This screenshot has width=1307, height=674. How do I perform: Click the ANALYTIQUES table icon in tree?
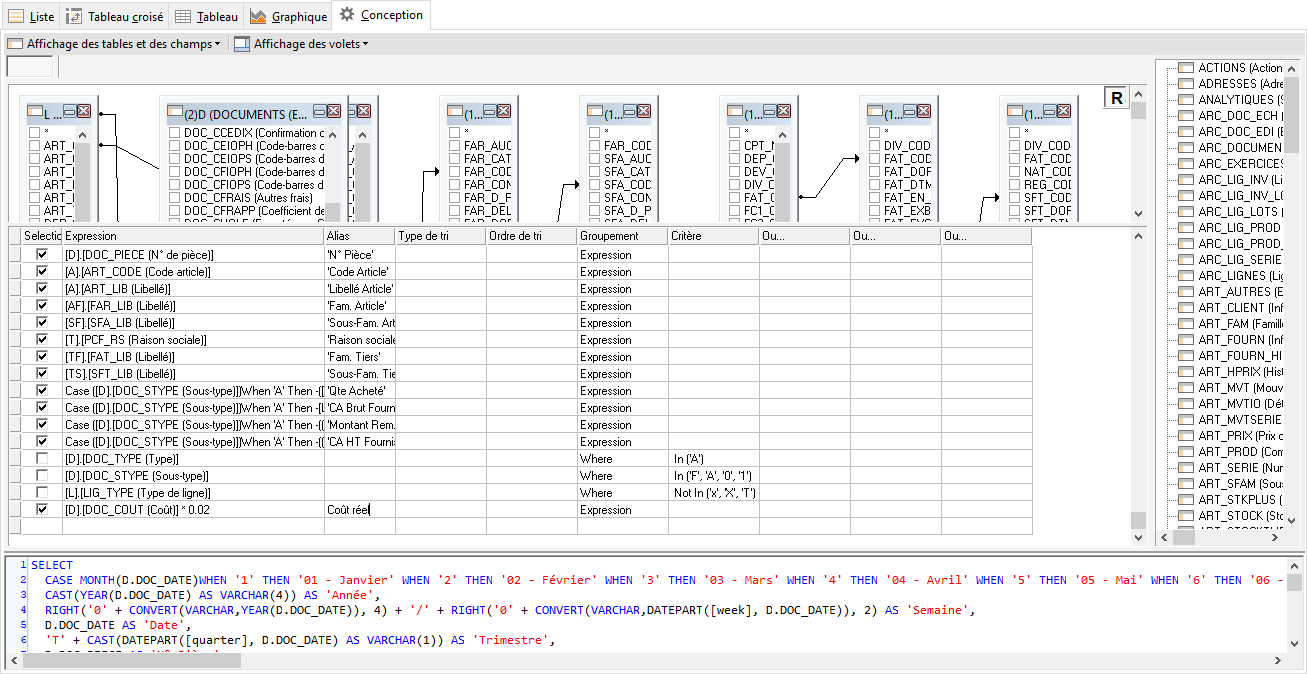pyautogui.click(x=1186, y=100)
